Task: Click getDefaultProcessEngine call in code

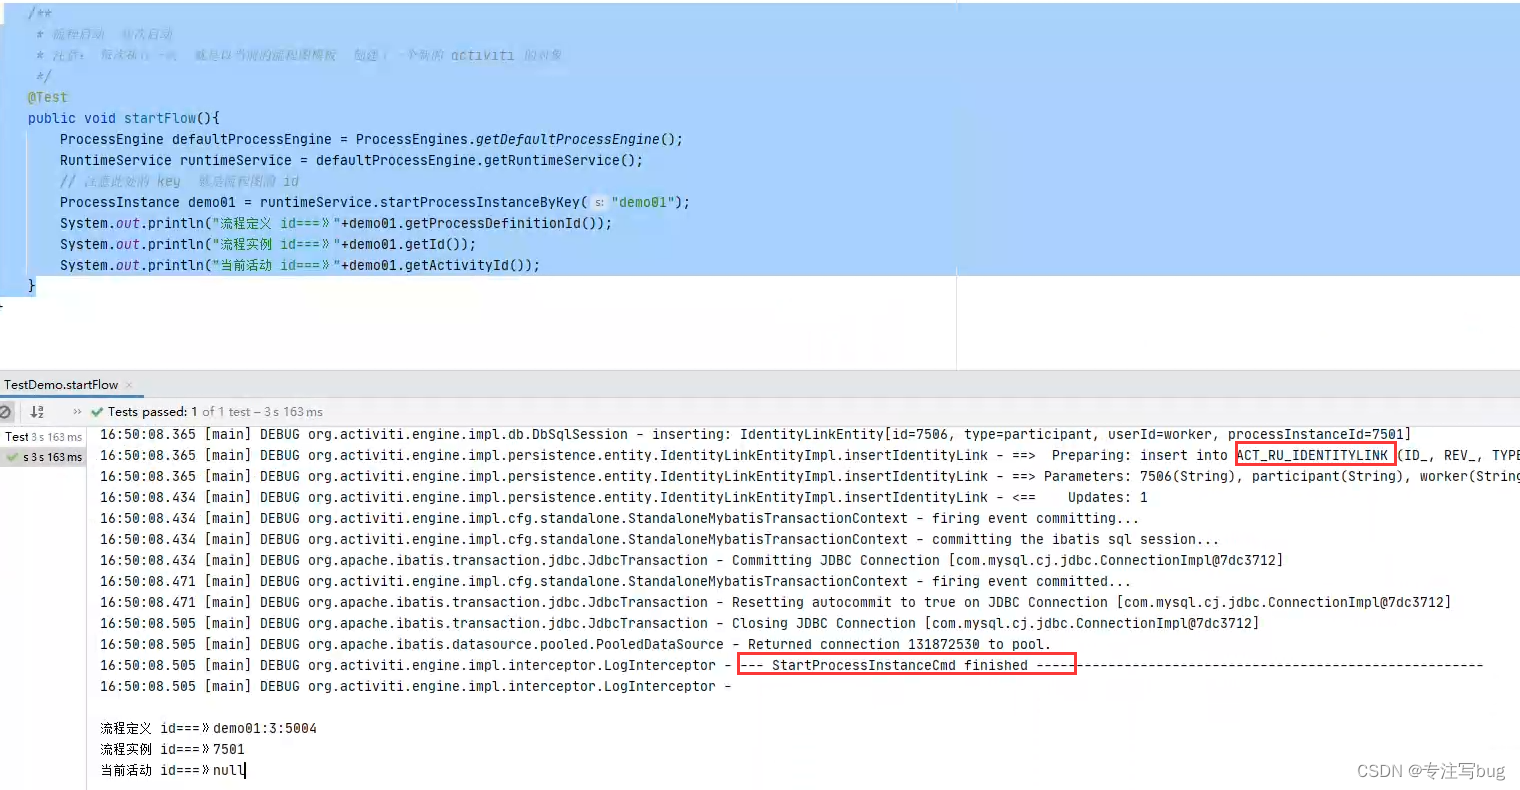Action: click(567, 139)
